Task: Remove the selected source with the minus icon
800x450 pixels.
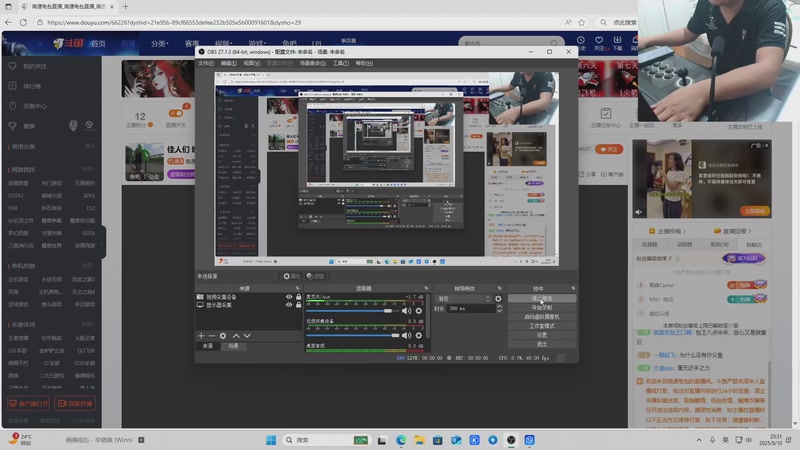Action: (212, 336)
